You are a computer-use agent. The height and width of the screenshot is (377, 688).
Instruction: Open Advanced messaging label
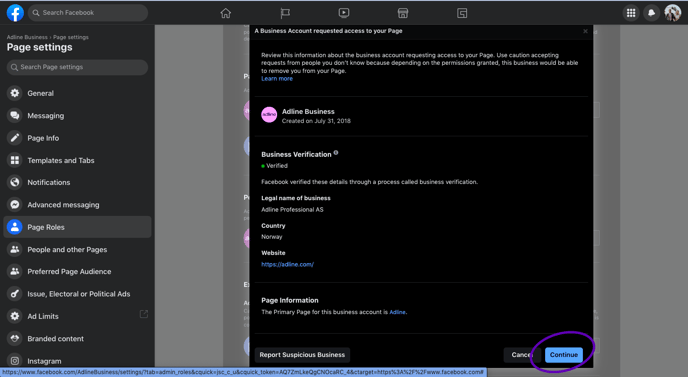[63, 205]
